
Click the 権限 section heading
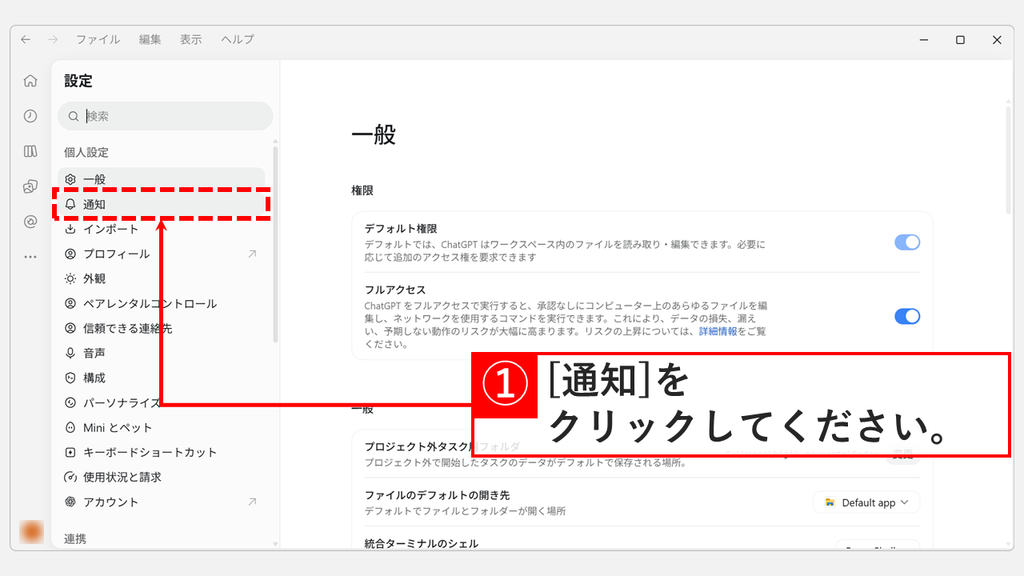point(362,191)
